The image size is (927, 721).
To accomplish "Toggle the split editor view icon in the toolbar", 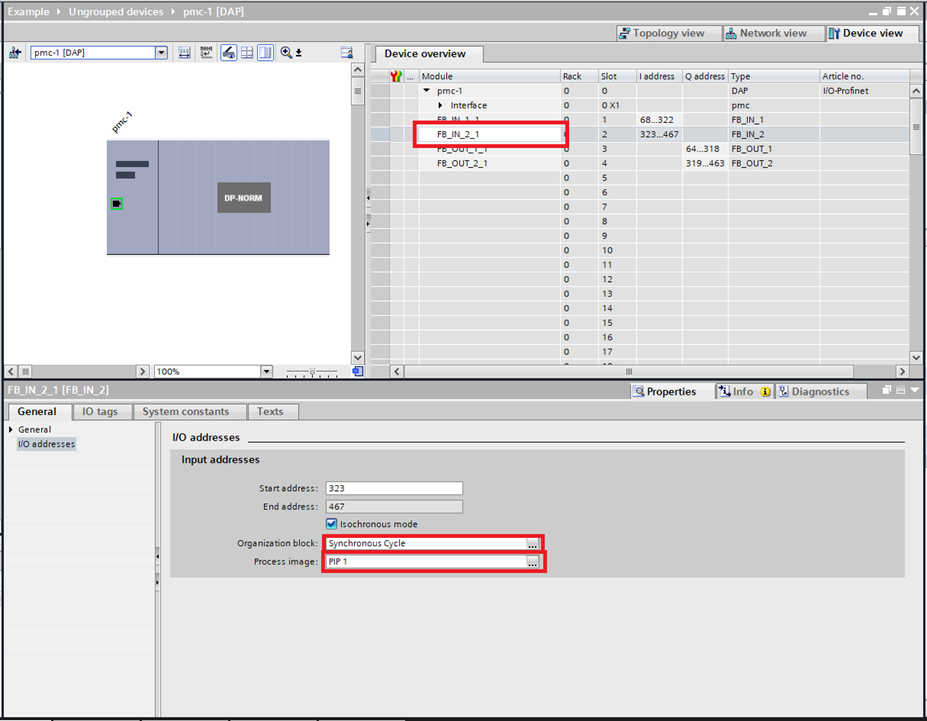I will pos(265,53).
